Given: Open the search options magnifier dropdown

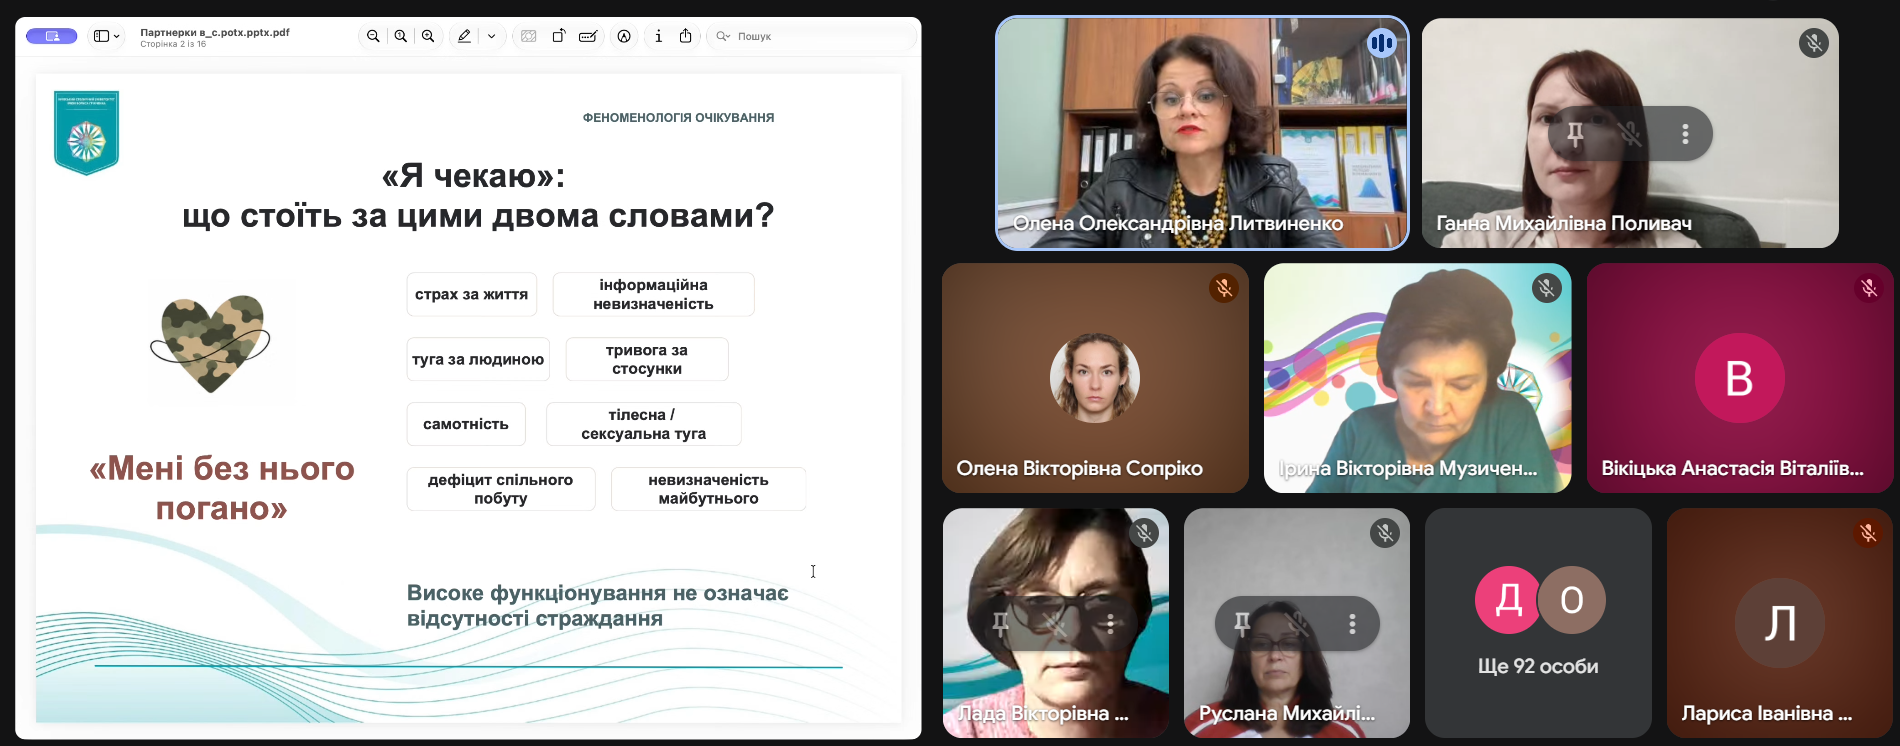Looking at the screenshot, I should click(723, 36).
